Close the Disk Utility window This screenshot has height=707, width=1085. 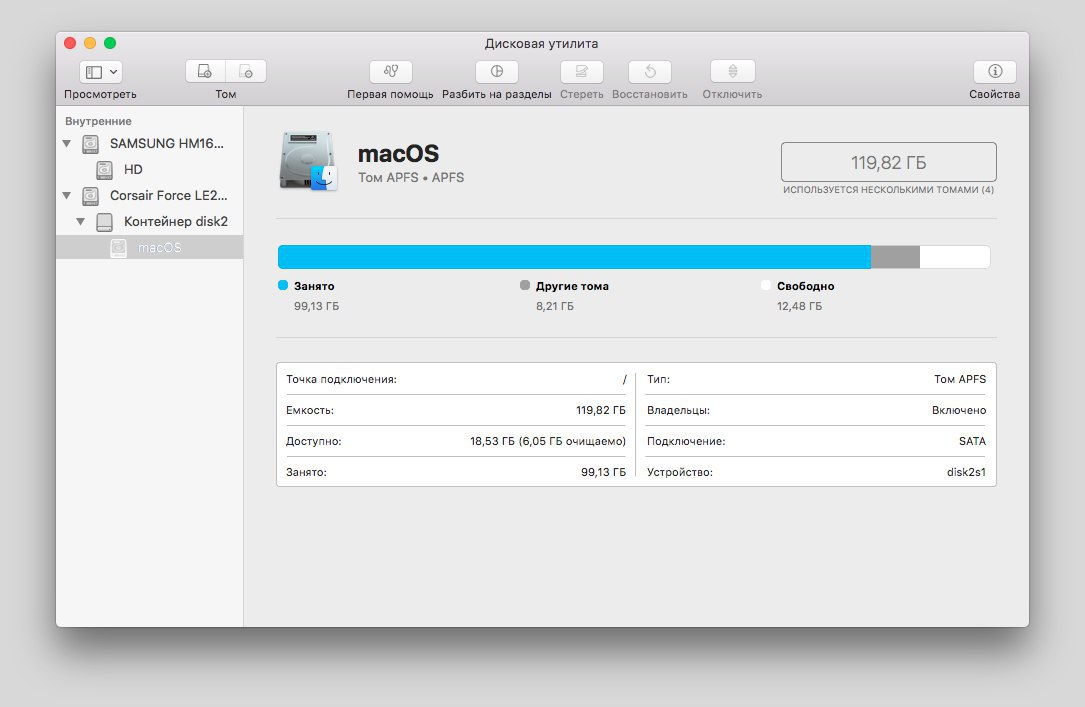click(70, 43)
